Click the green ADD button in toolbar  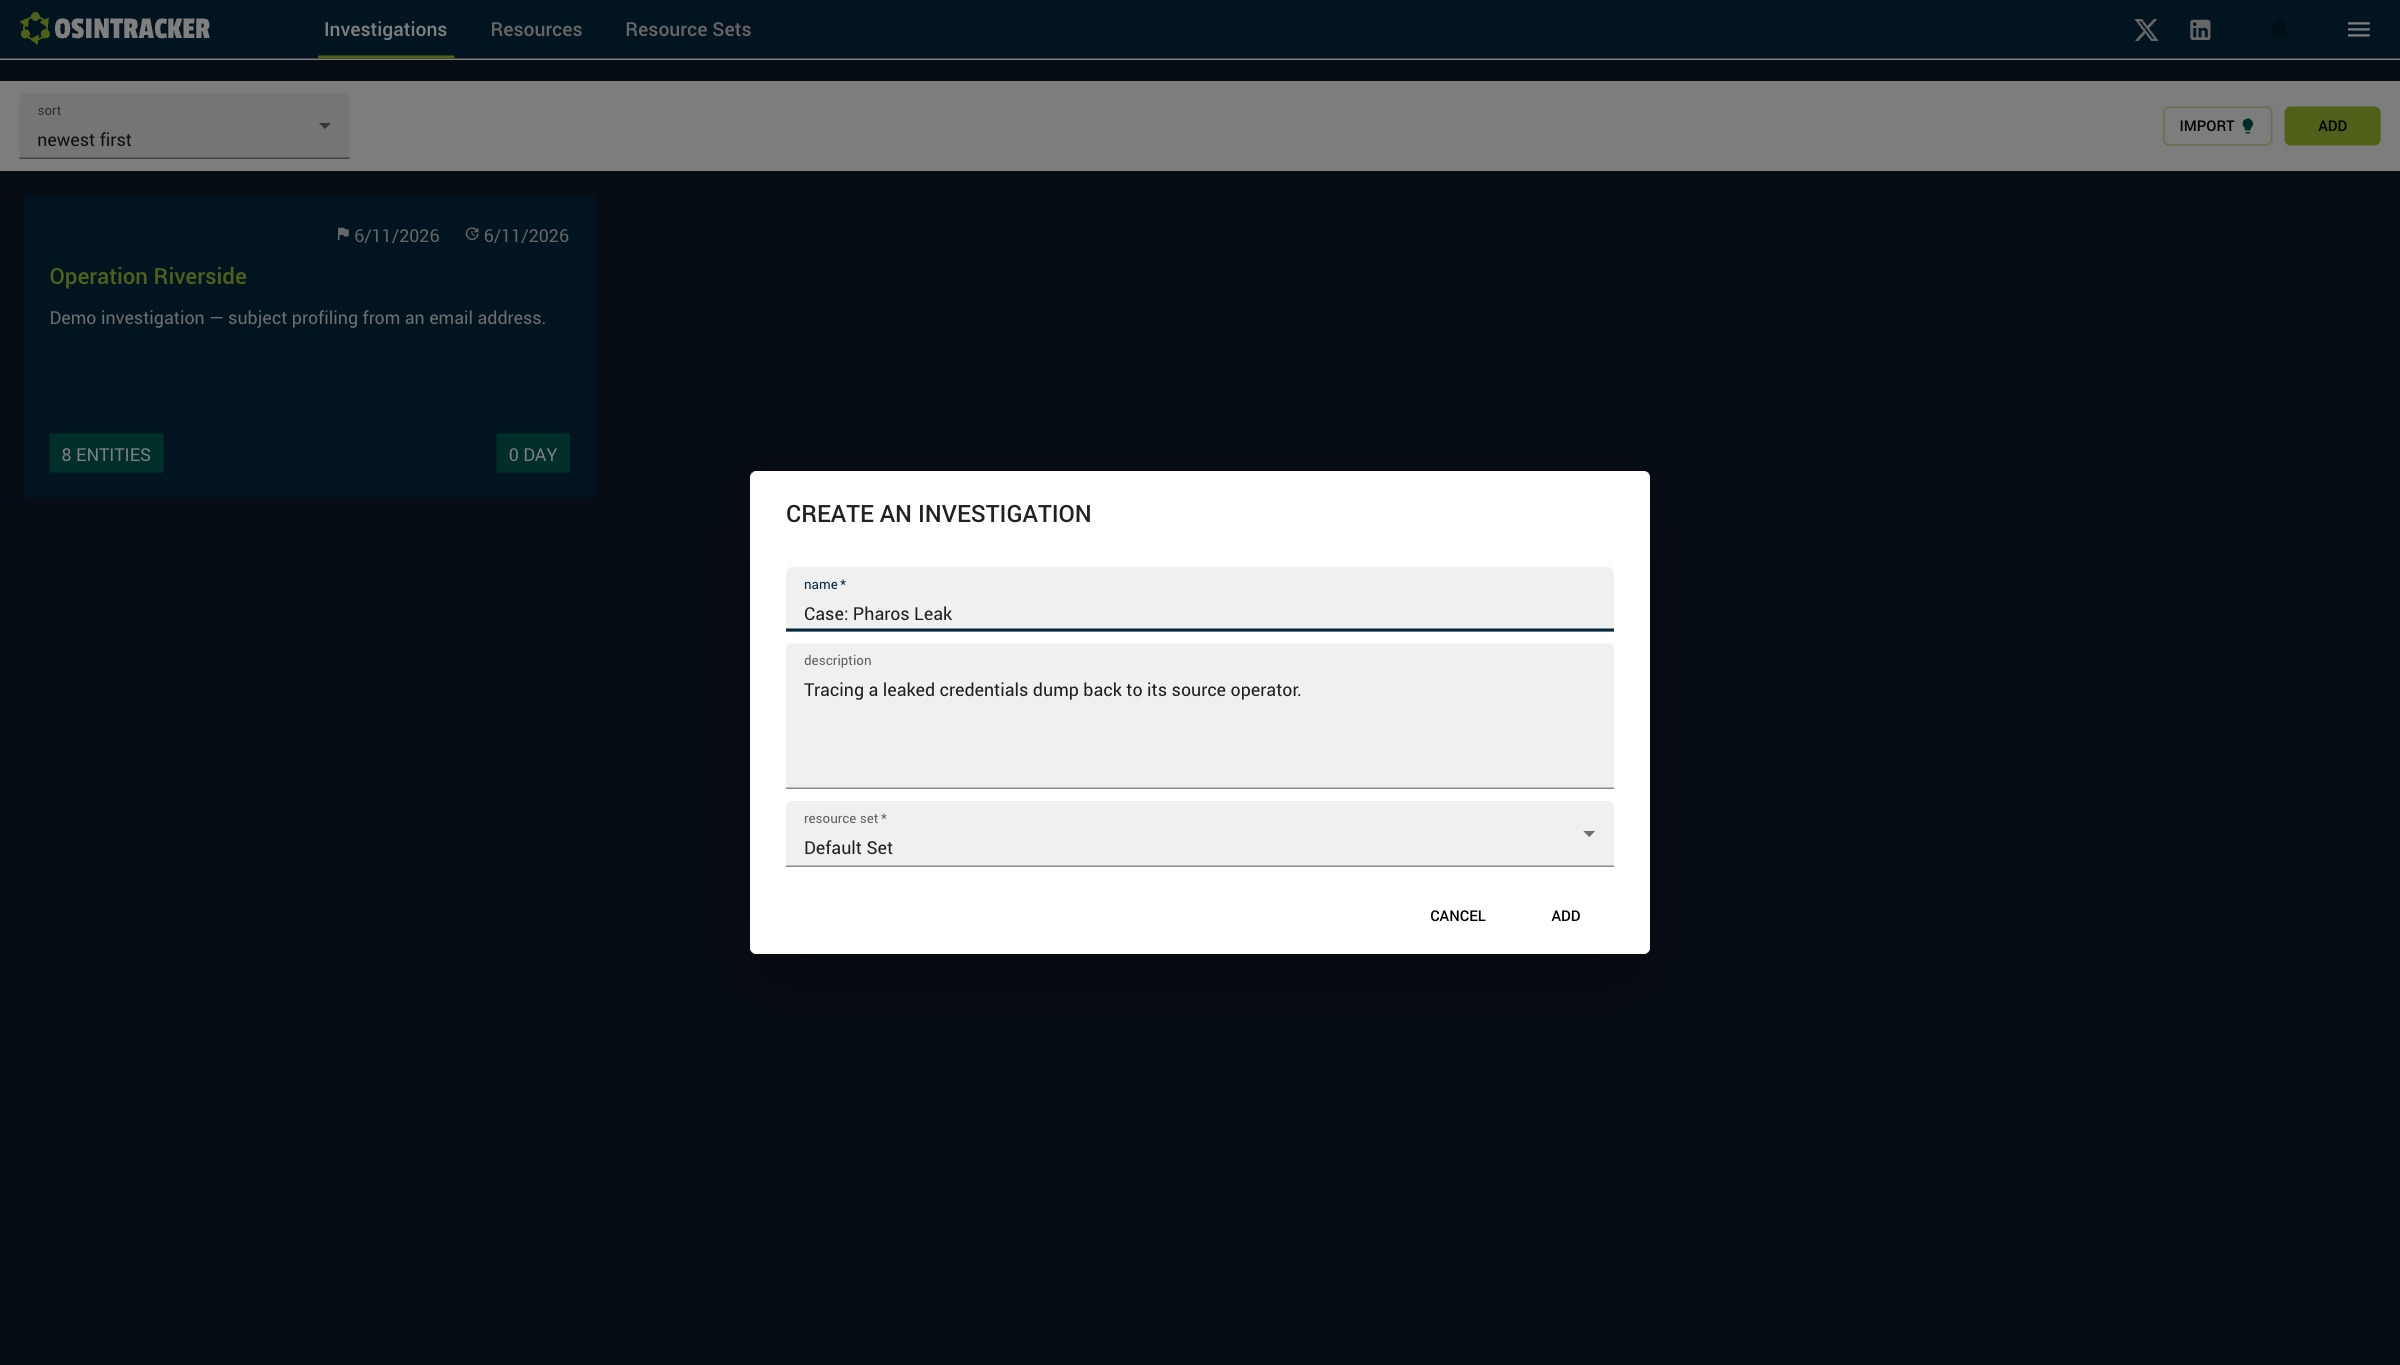(2332, 126)
